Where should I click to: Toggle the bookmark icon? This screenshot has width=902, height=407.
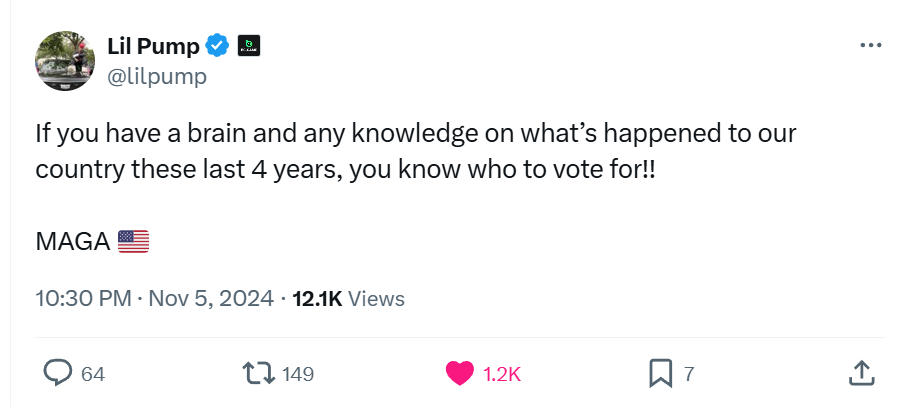click(x=660, y=373)
